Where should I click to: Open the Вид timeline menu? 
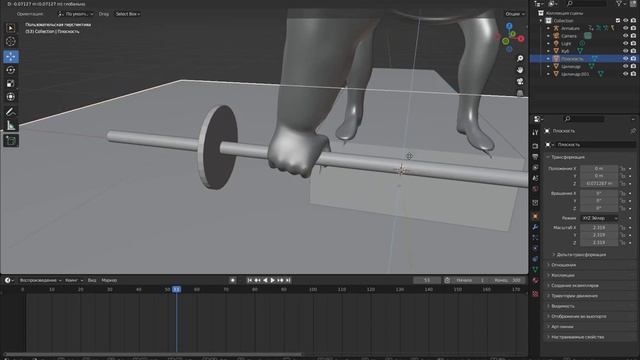coord(92,280)
